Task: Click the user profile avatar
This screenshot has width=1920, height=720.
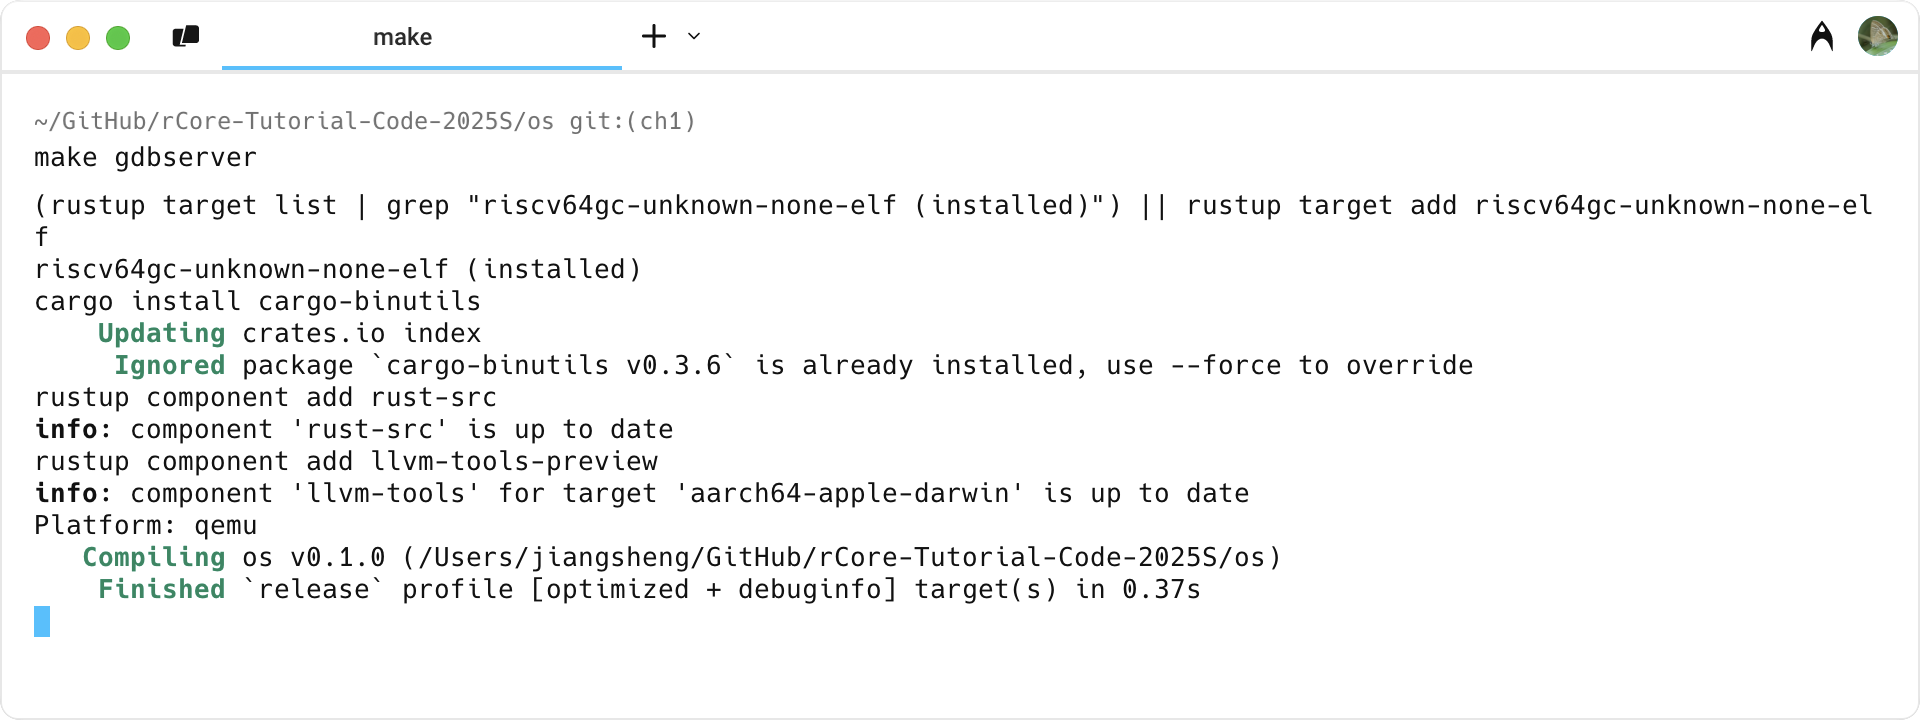Action: [x=1877, y=37]
